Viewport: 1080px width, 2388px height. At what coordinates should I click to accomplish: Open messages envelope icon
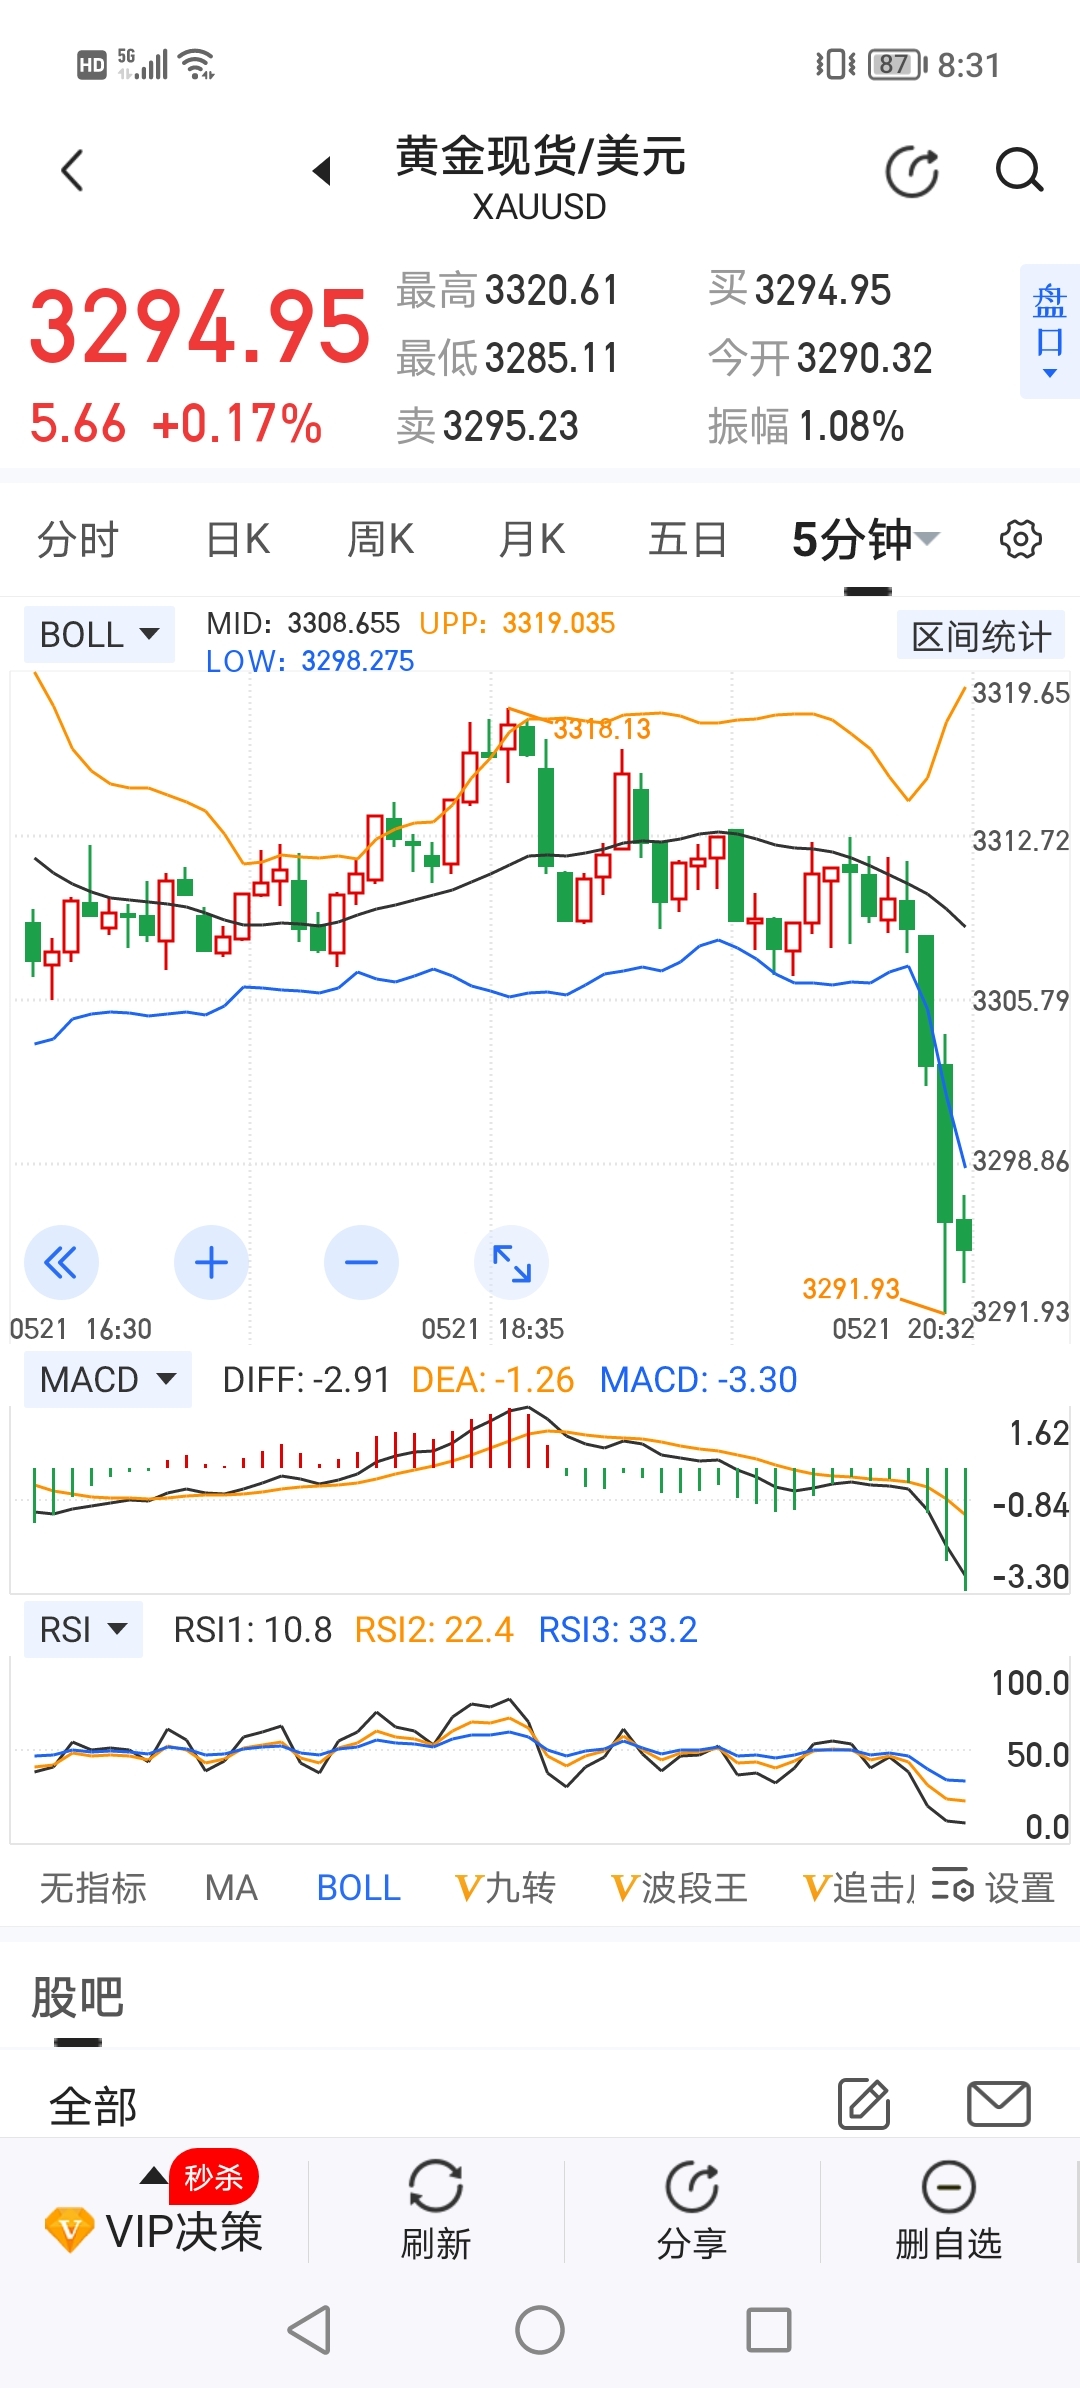(999, 2104)
